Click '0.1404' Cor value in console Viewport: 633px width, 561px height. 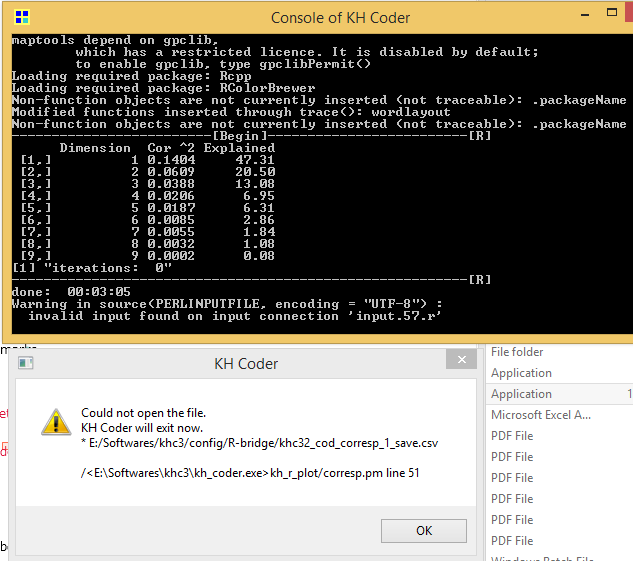(171, 160)
